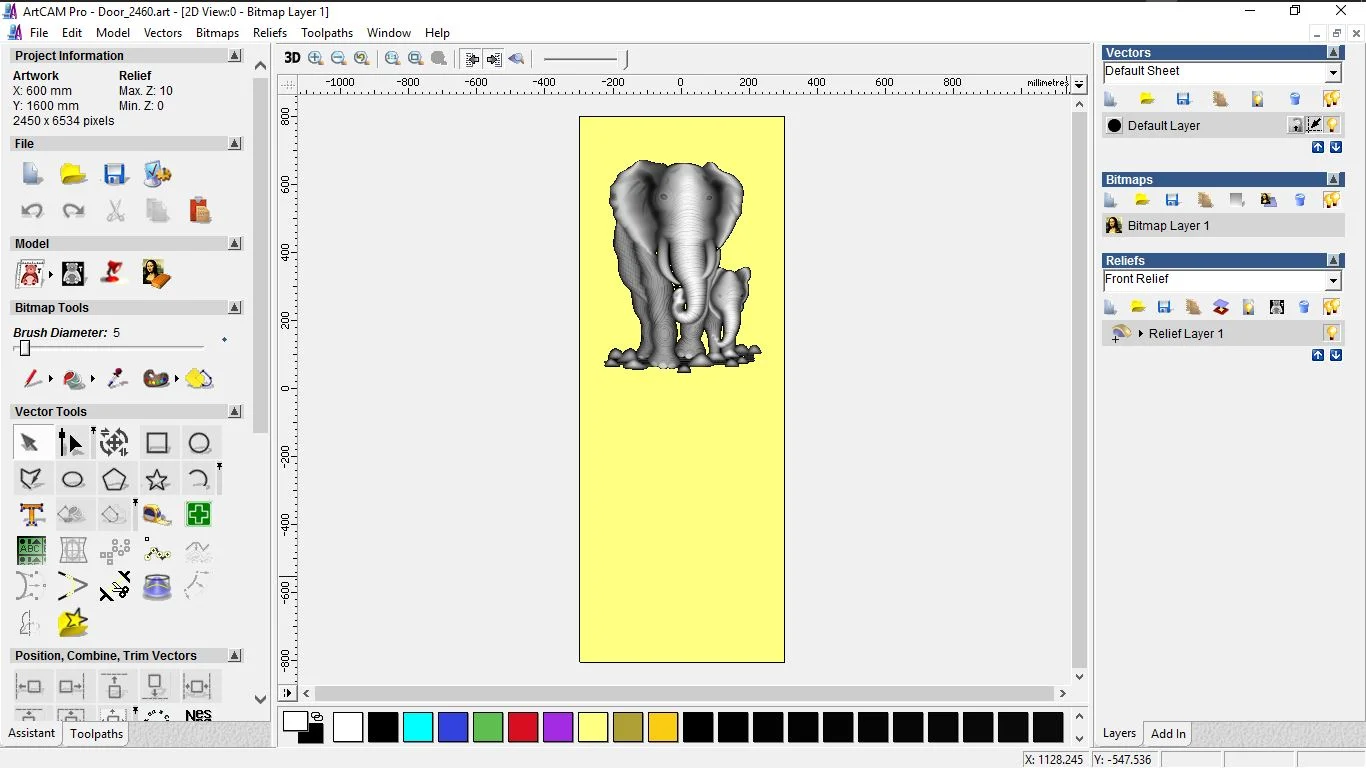Open the Front Relief dropdown
Image resolution: width=1366 pixels, height=768 pixels.
(x=1333, y=281)
